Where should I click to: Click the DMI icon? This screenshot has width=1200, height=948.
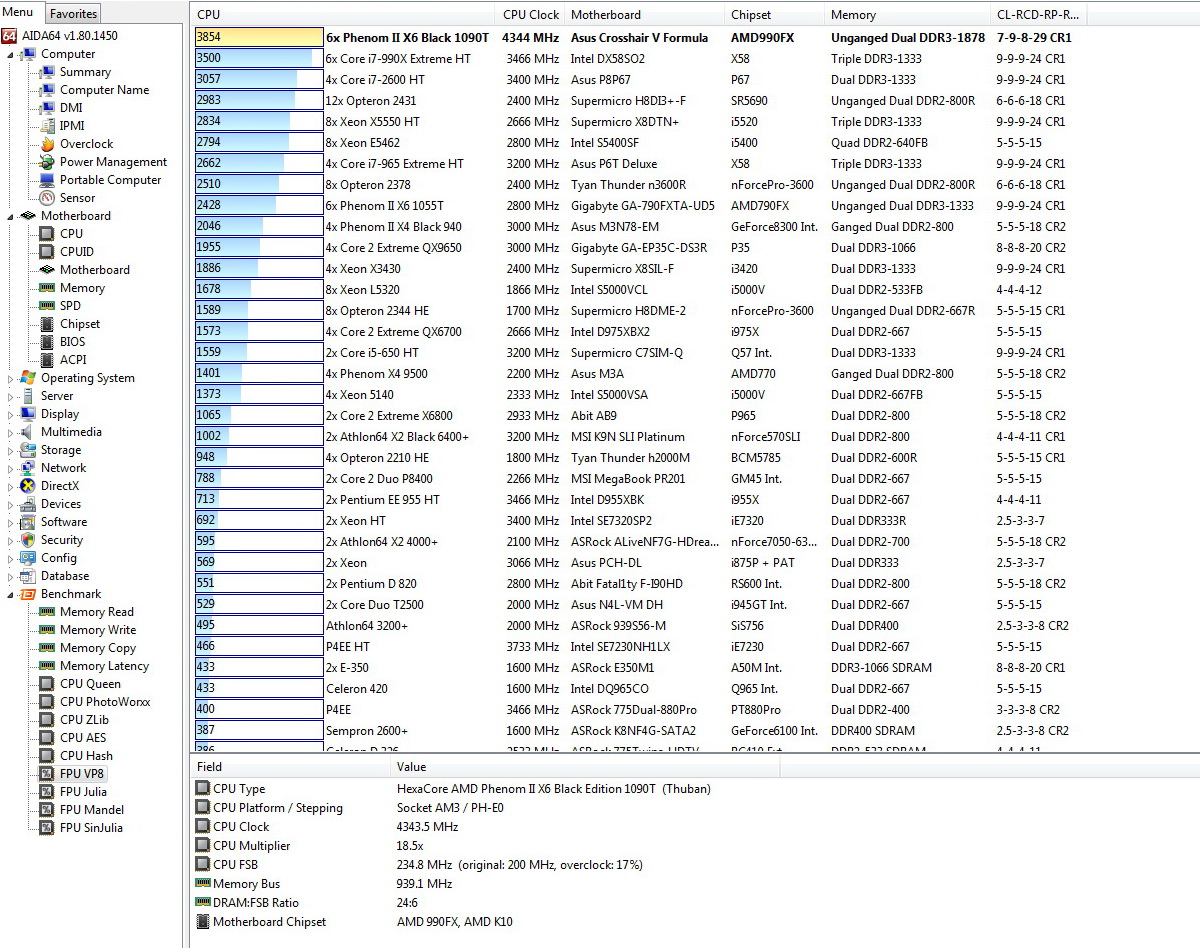click(x=47, y=108)
